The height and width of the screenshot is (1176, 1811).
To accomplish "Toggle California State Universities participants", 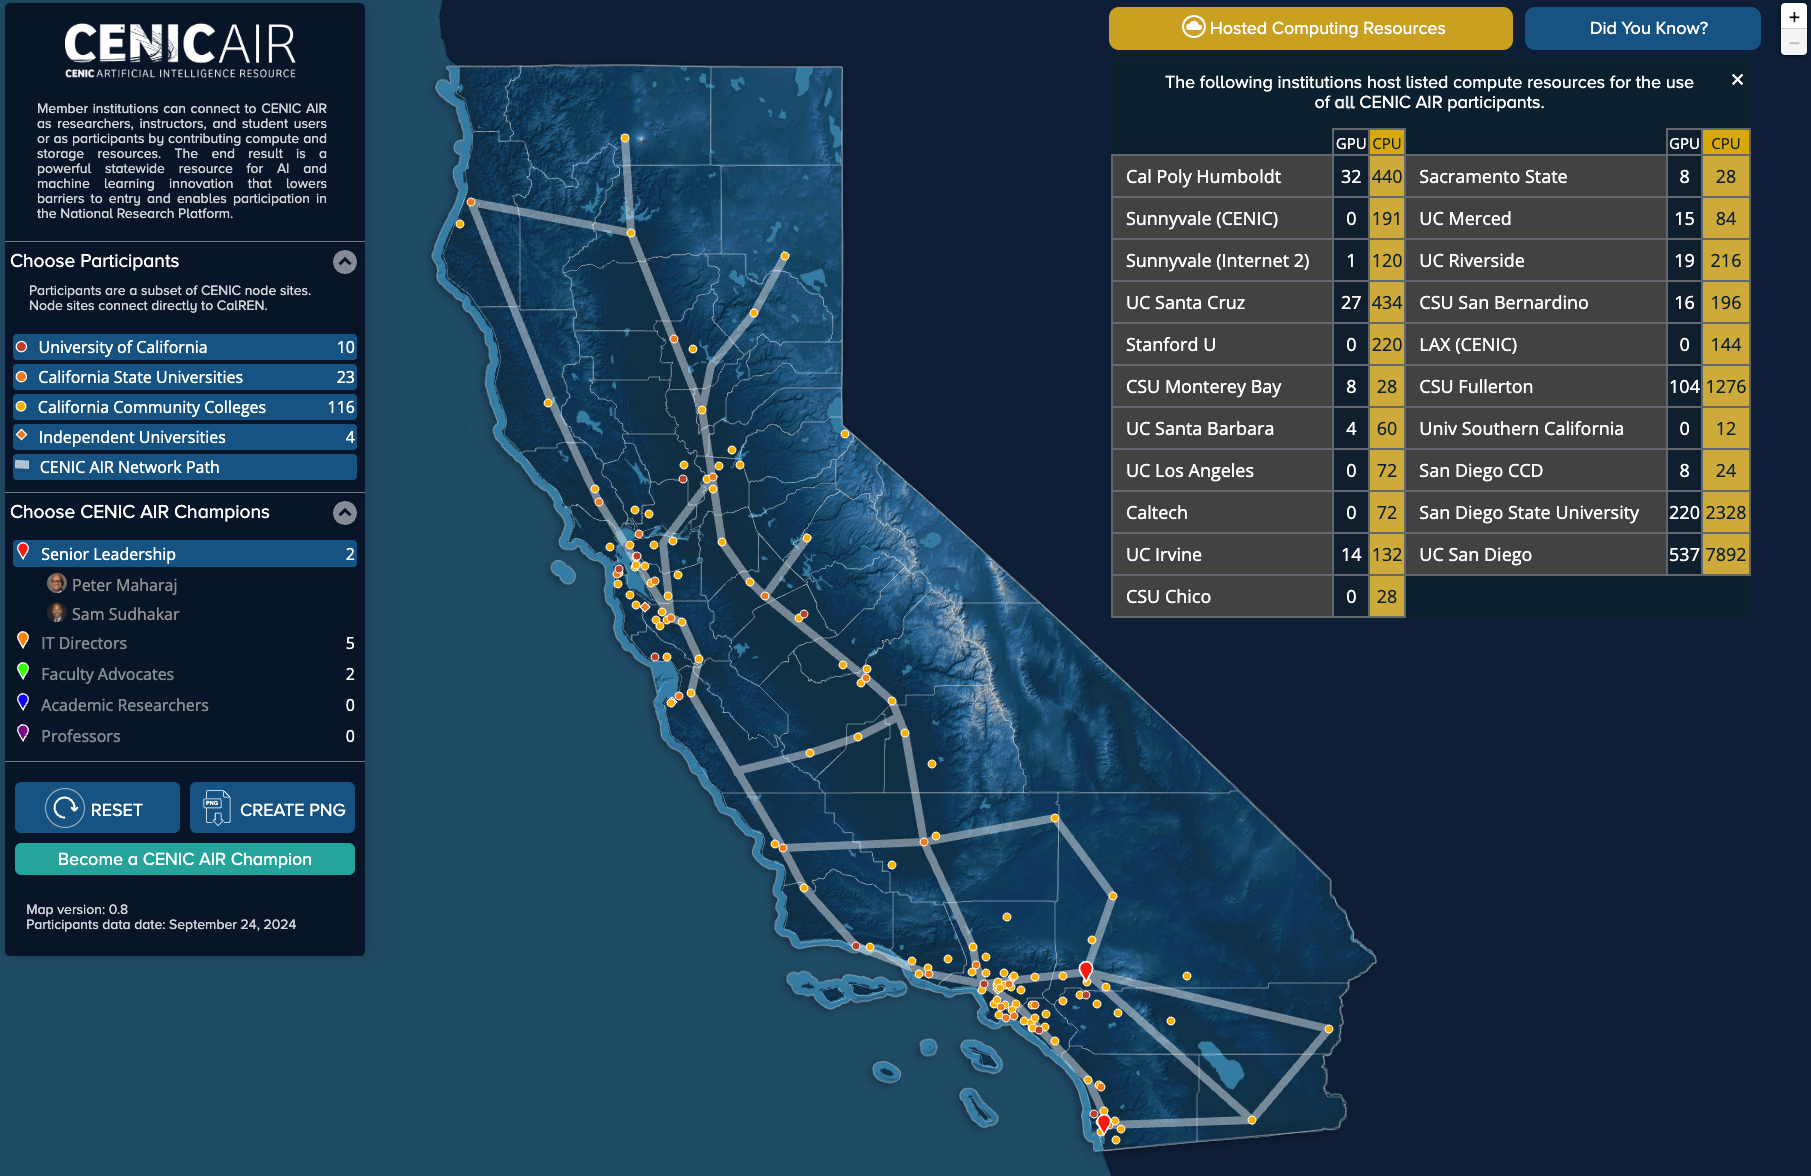I will coord(185,377).
